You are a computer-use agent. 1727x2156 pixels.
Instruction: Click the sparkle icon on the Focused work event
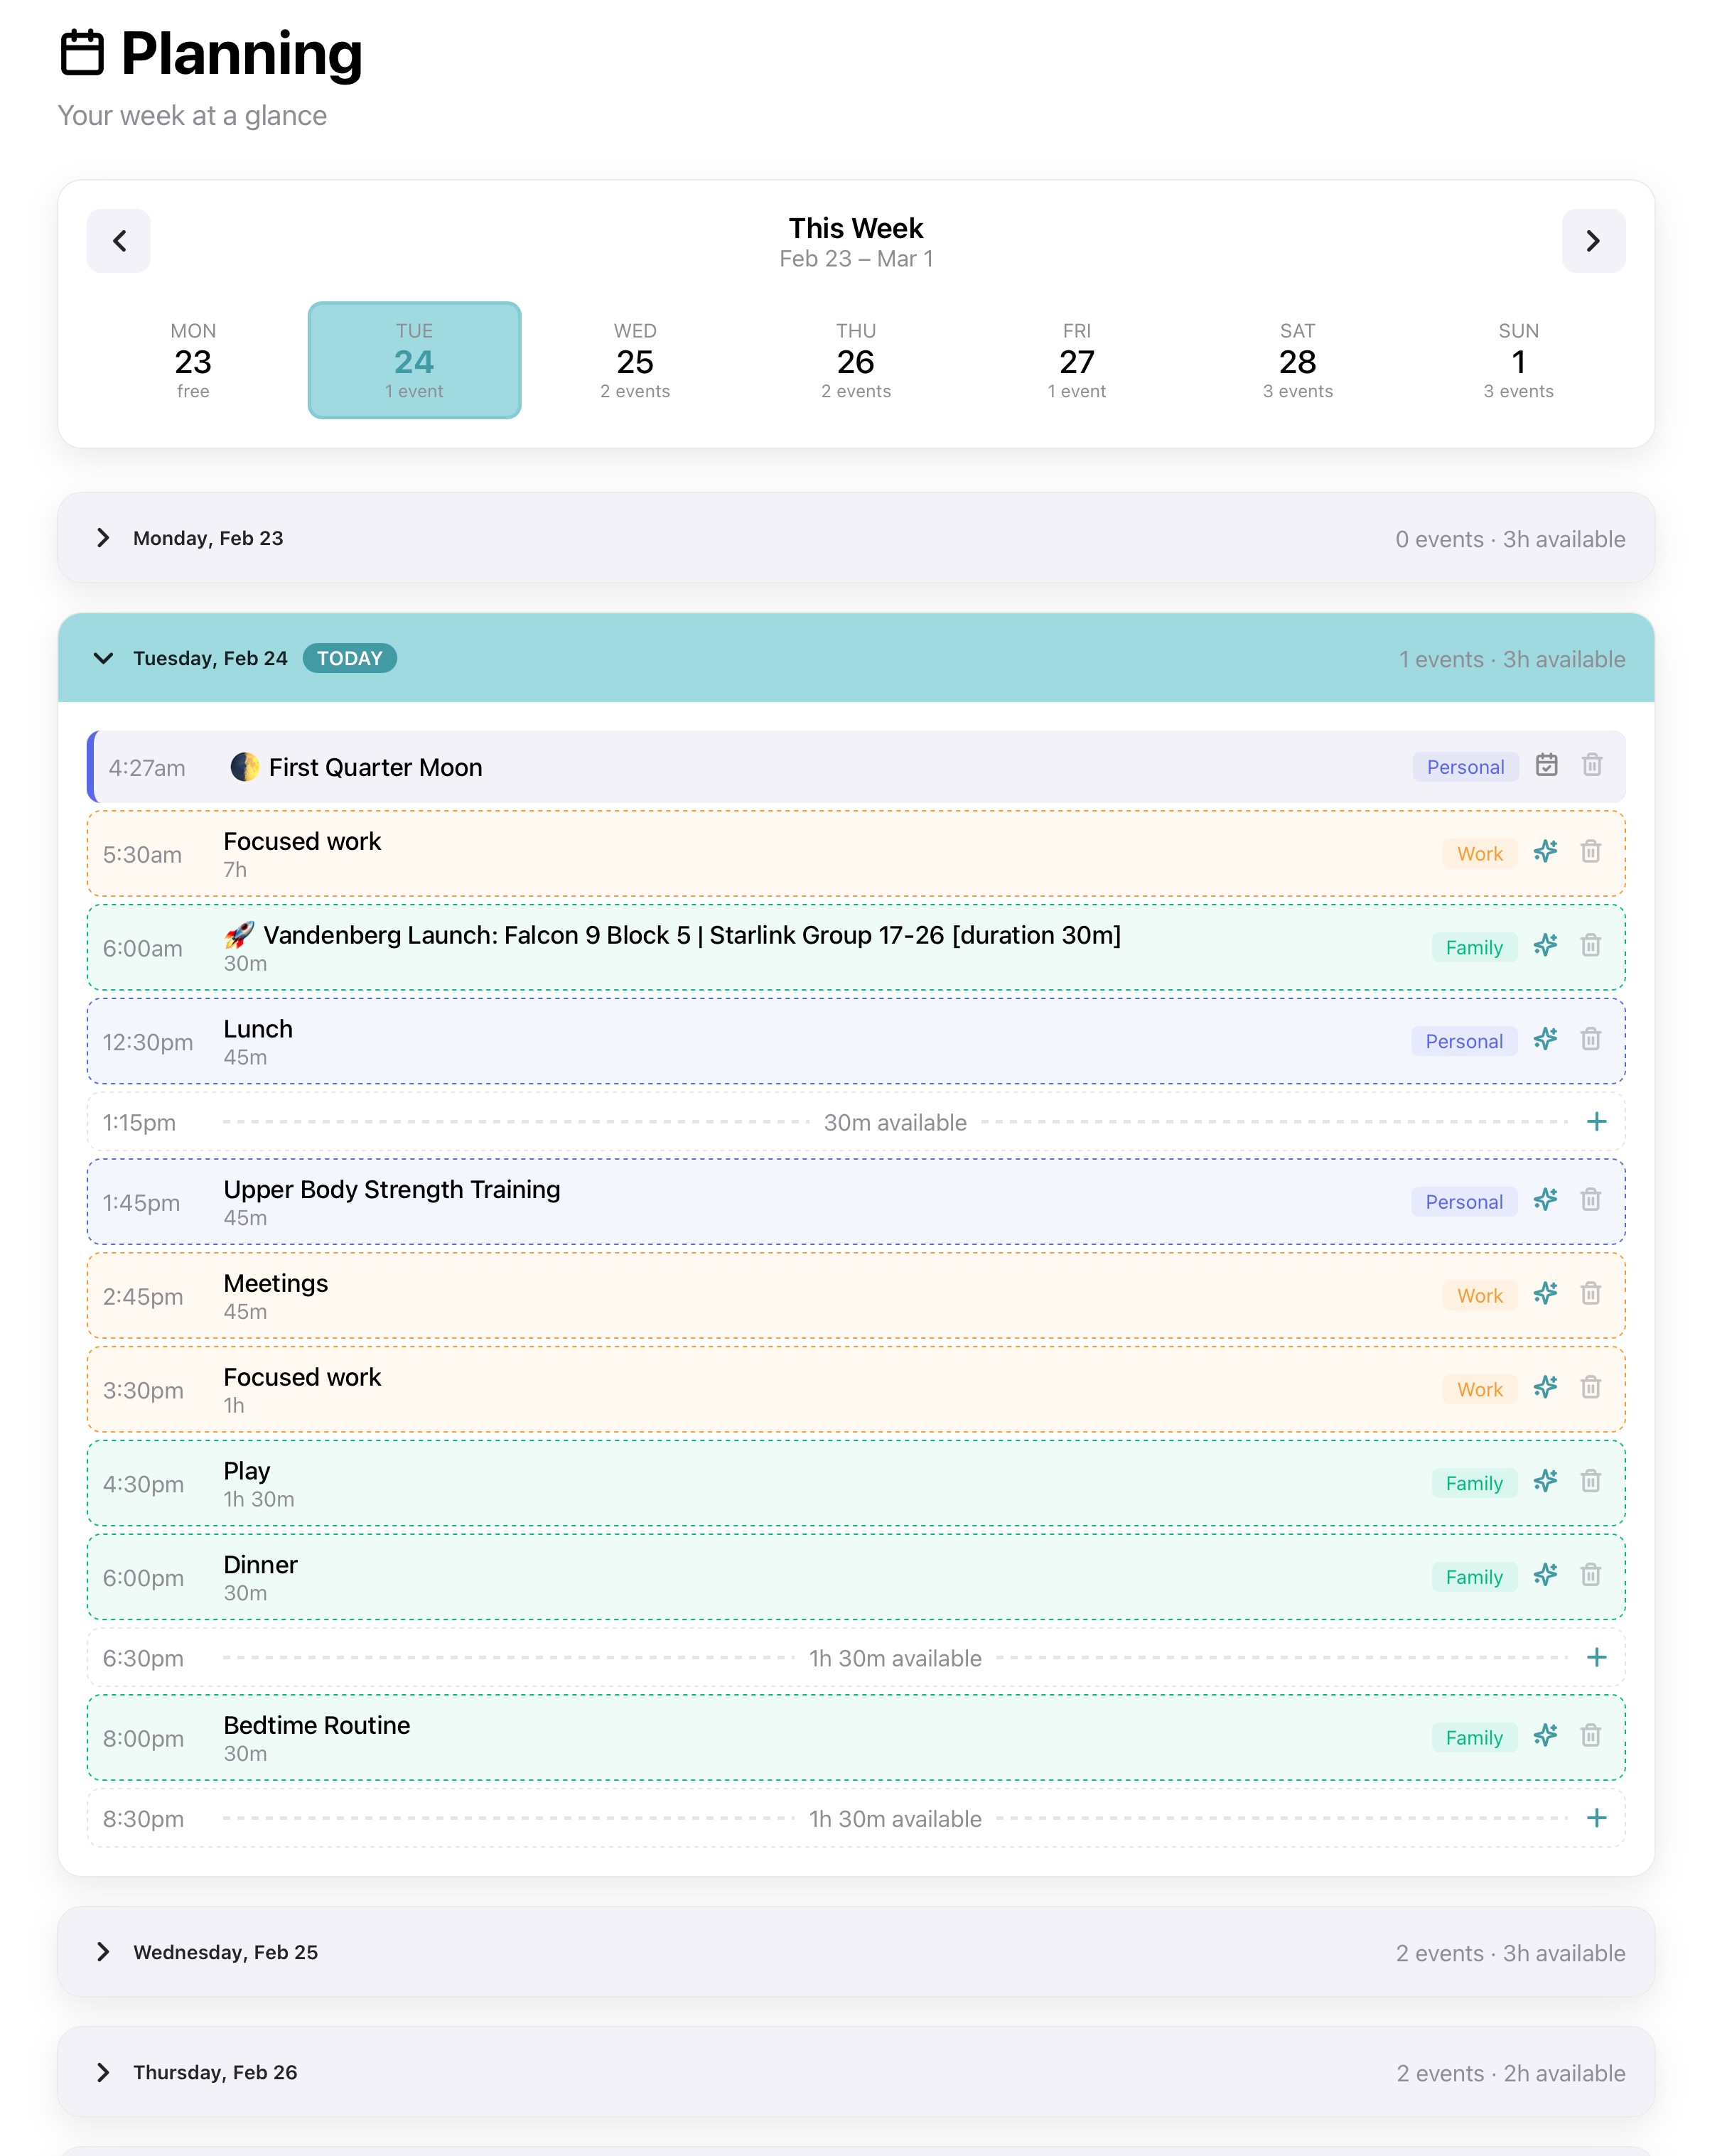1545,853
